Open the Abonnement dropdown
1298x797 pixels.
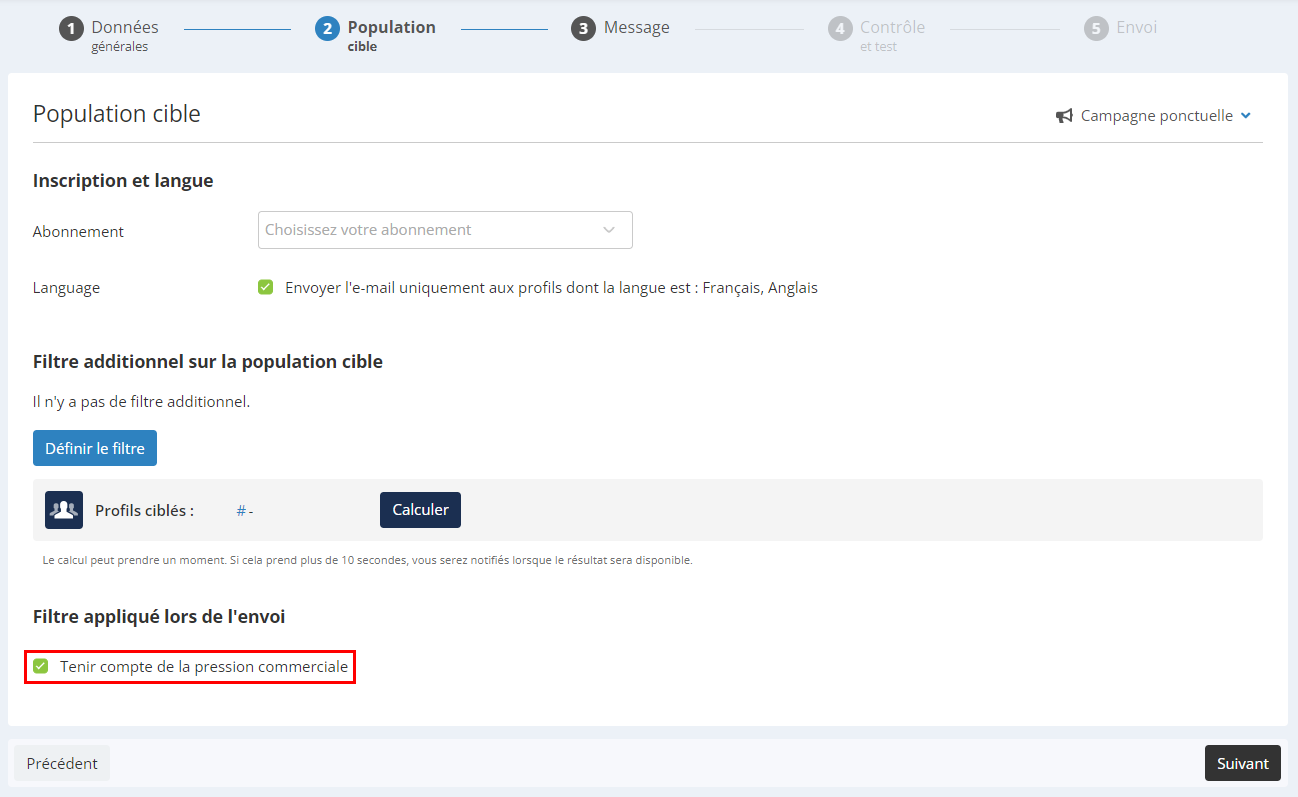tap(445, 230)
